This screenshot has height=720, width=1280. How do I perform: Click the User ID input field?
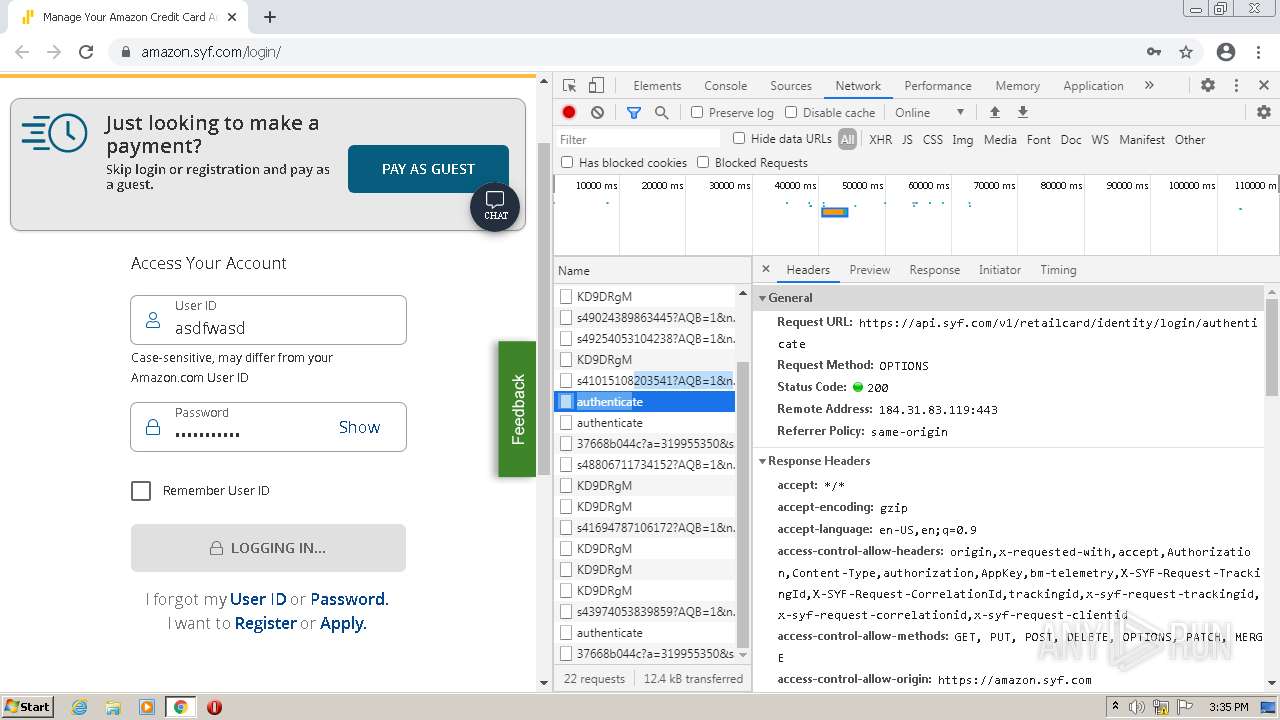268,320
